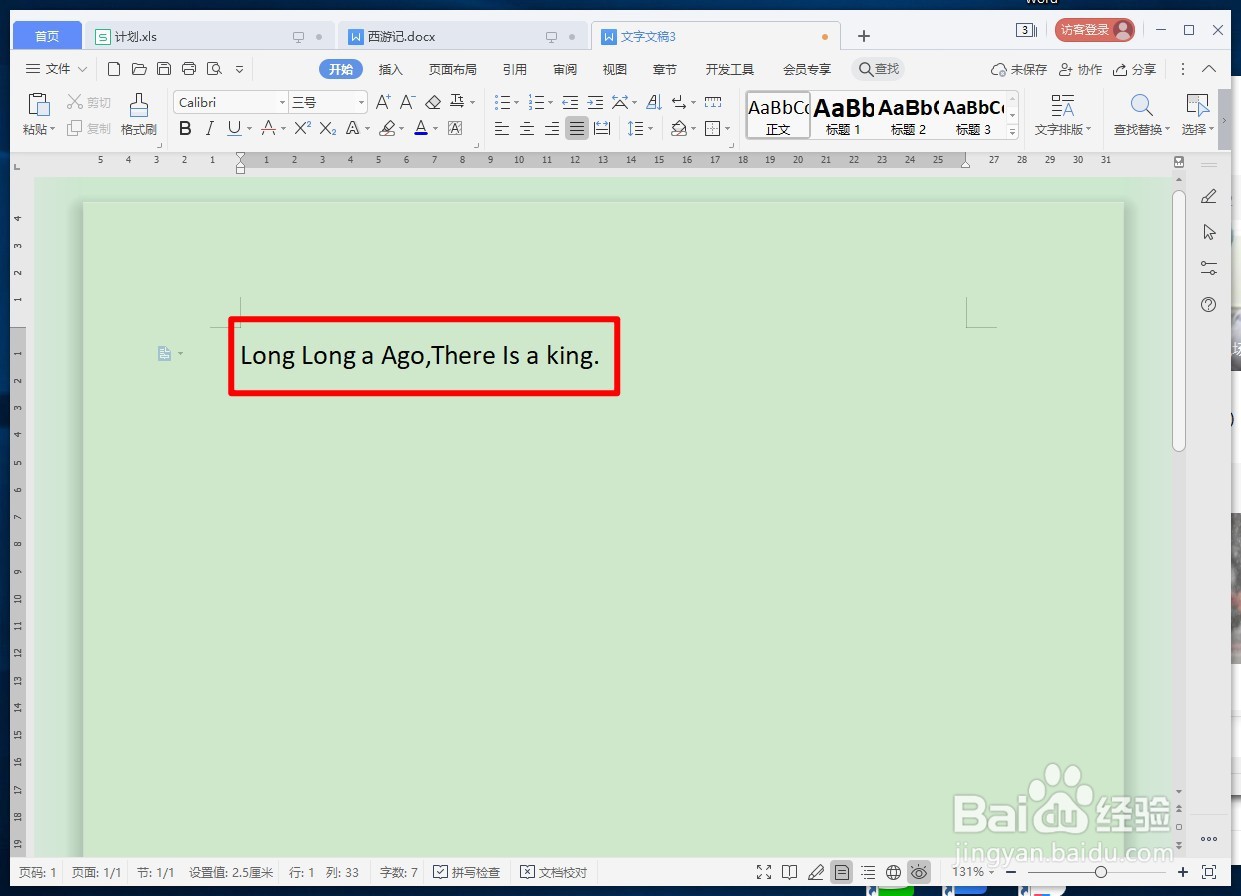
Task: Switch to web layout globe icon
Action: (x=894, y=872)
